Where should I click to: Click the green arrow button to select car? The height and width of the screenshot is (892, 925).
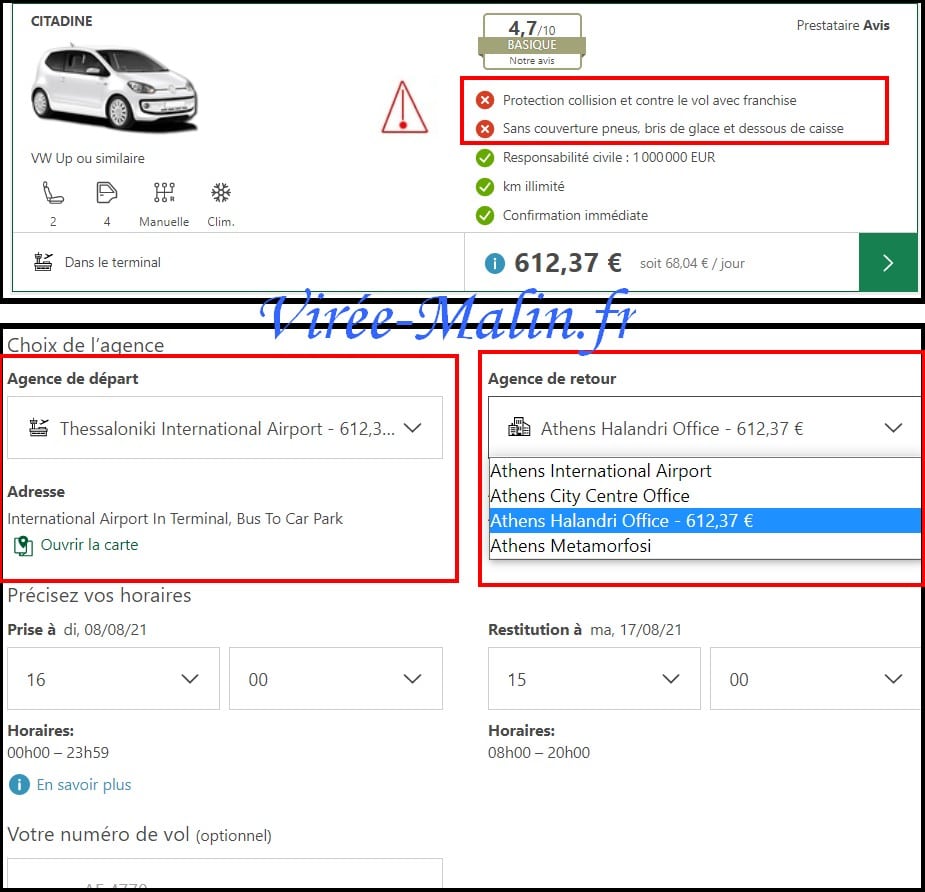coord(887,263)
